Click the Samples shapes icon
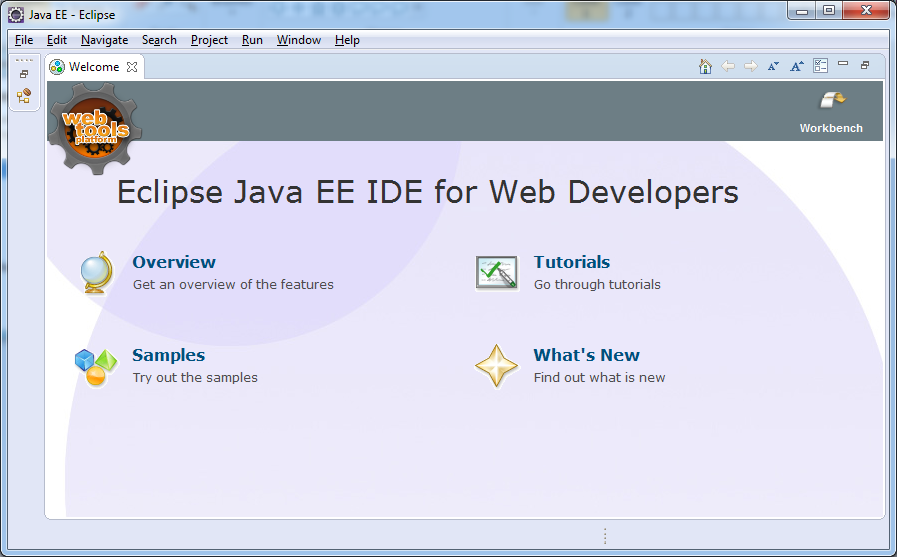This screenshot has width=897, height=557. coord(96,366)
